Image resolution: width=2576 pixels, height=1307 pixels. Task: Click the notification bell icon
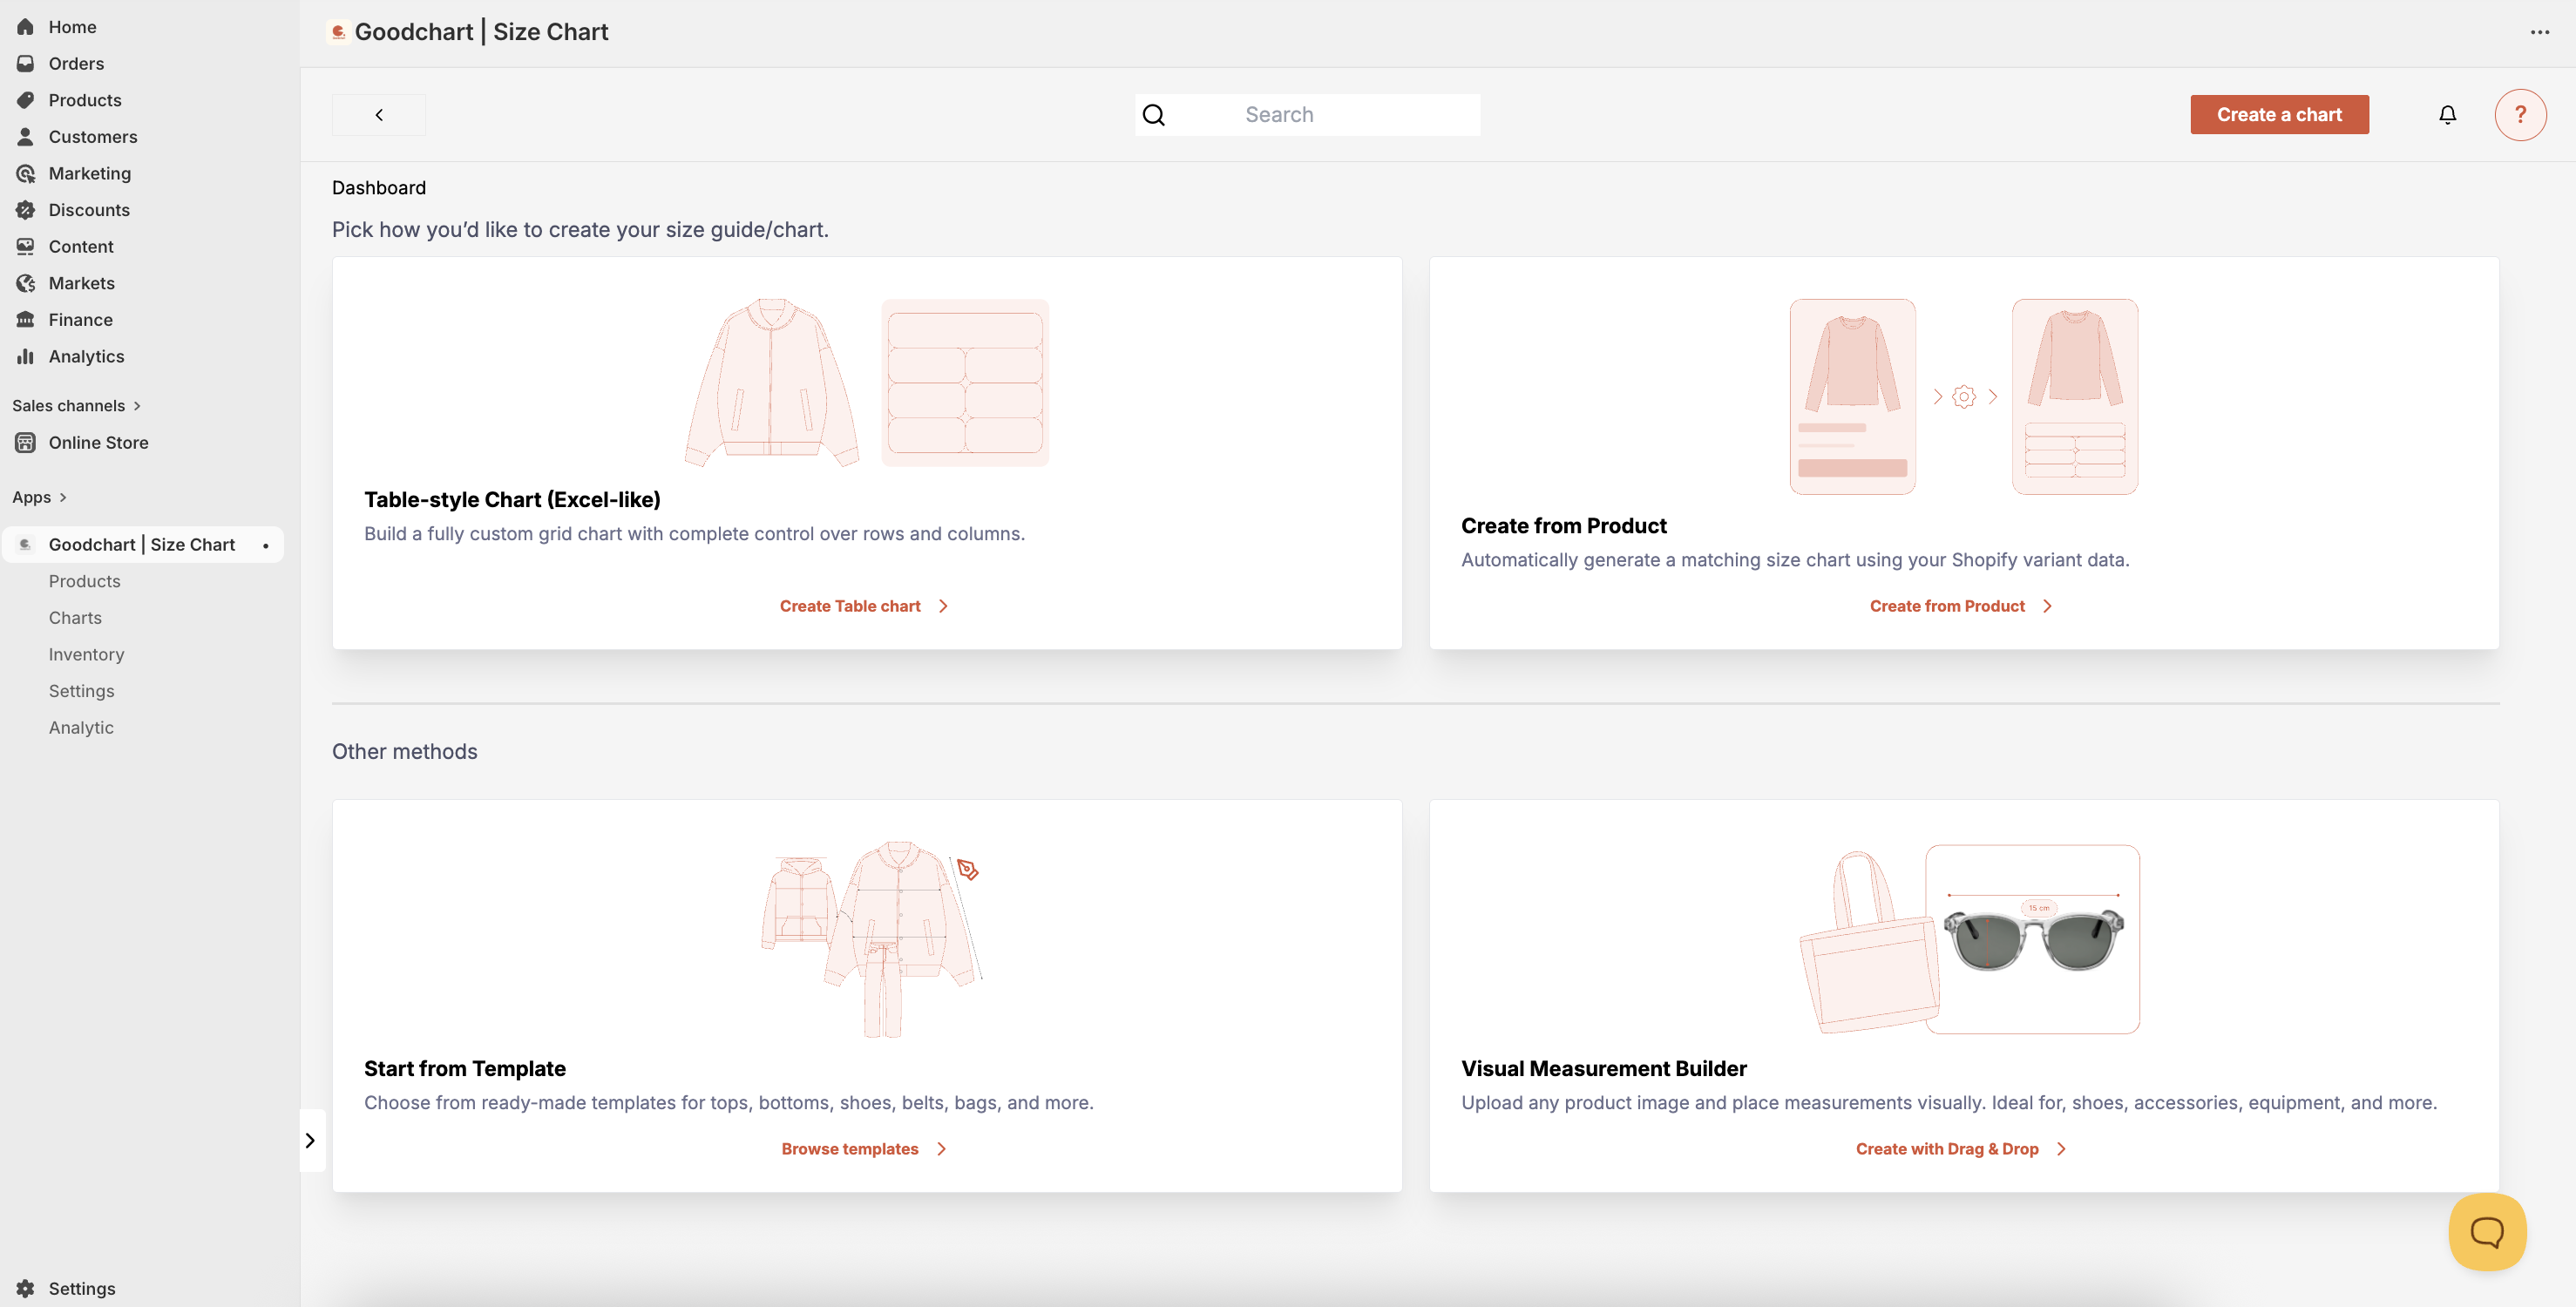(2447, 115)
